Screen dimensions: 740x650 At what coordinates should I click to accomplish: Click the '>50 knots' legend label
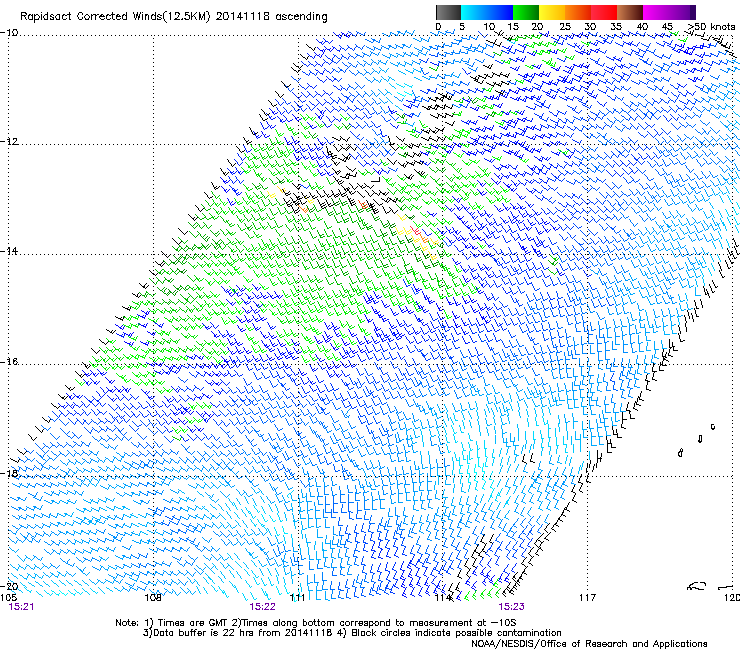click(x=711, y=27)
